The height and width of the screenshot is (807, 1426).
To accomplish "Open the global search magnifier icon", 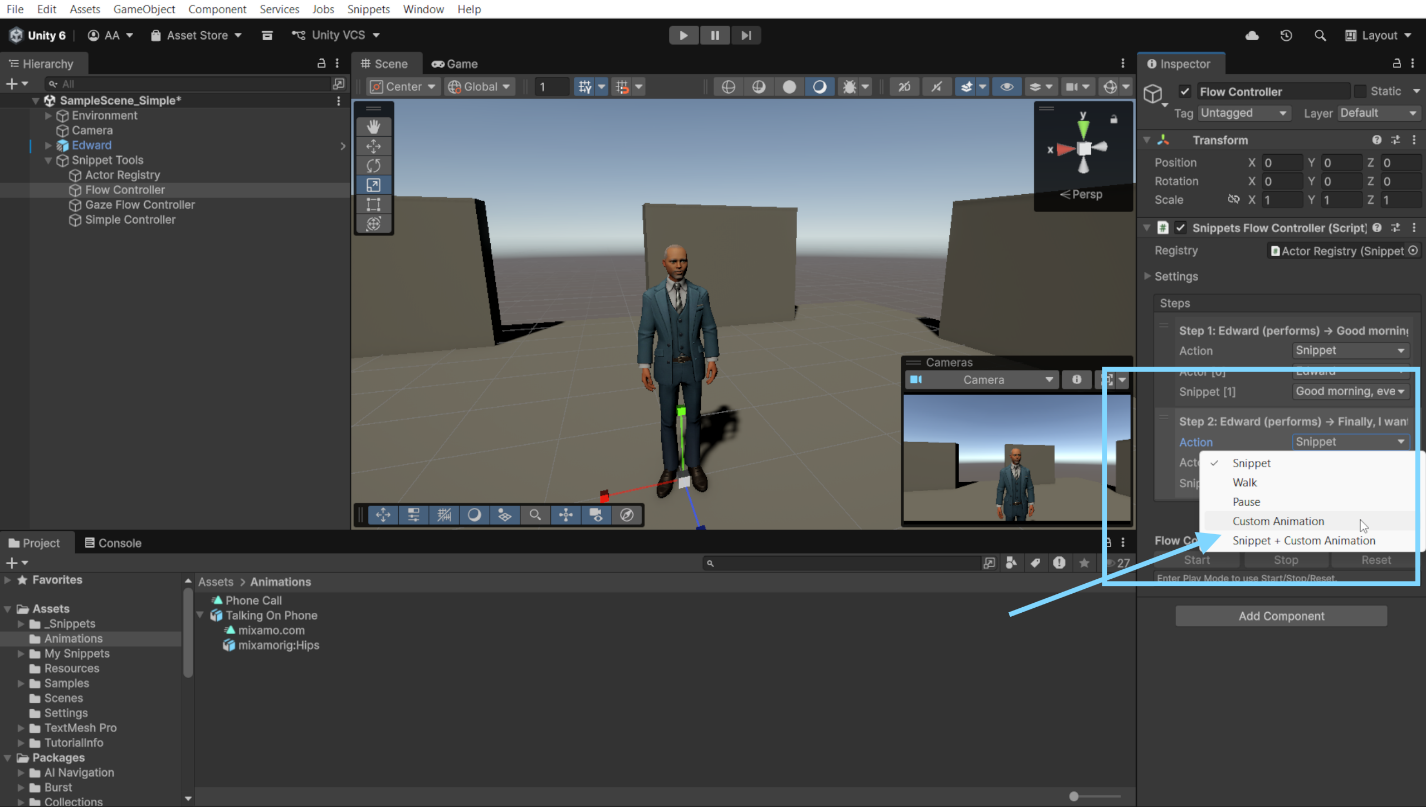I will click(1320, 35).
